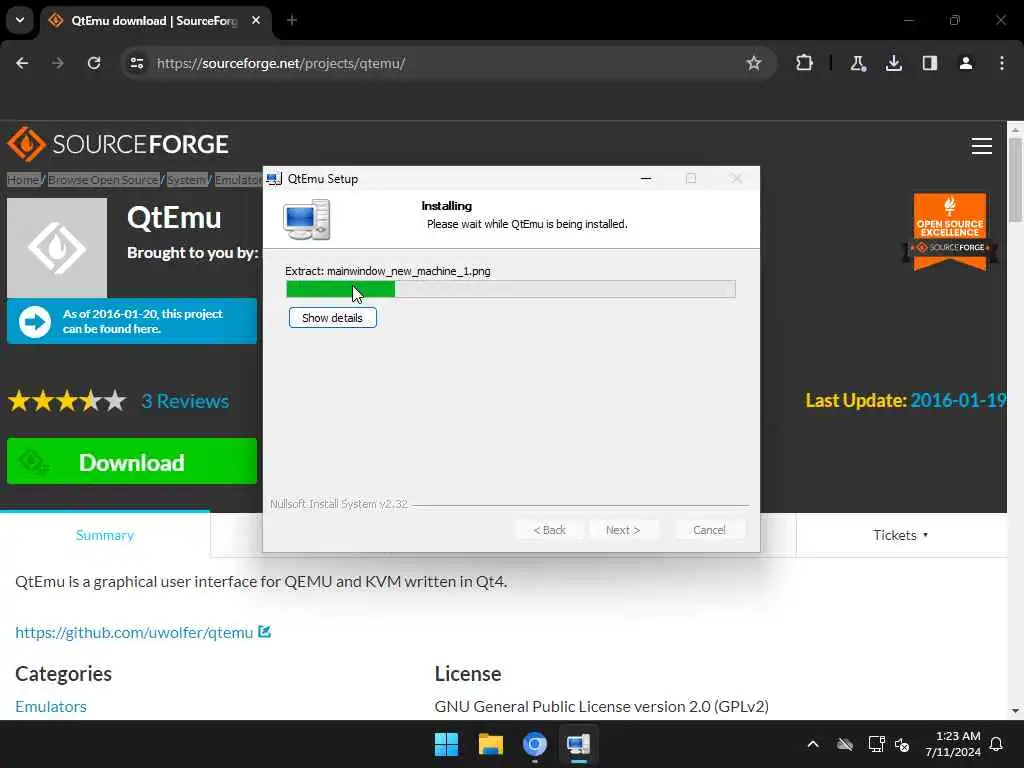Open the github.com/uwolfer/qtemu link
The height and width of the screenshot is (768, 1024).
(x=134, y=632)
